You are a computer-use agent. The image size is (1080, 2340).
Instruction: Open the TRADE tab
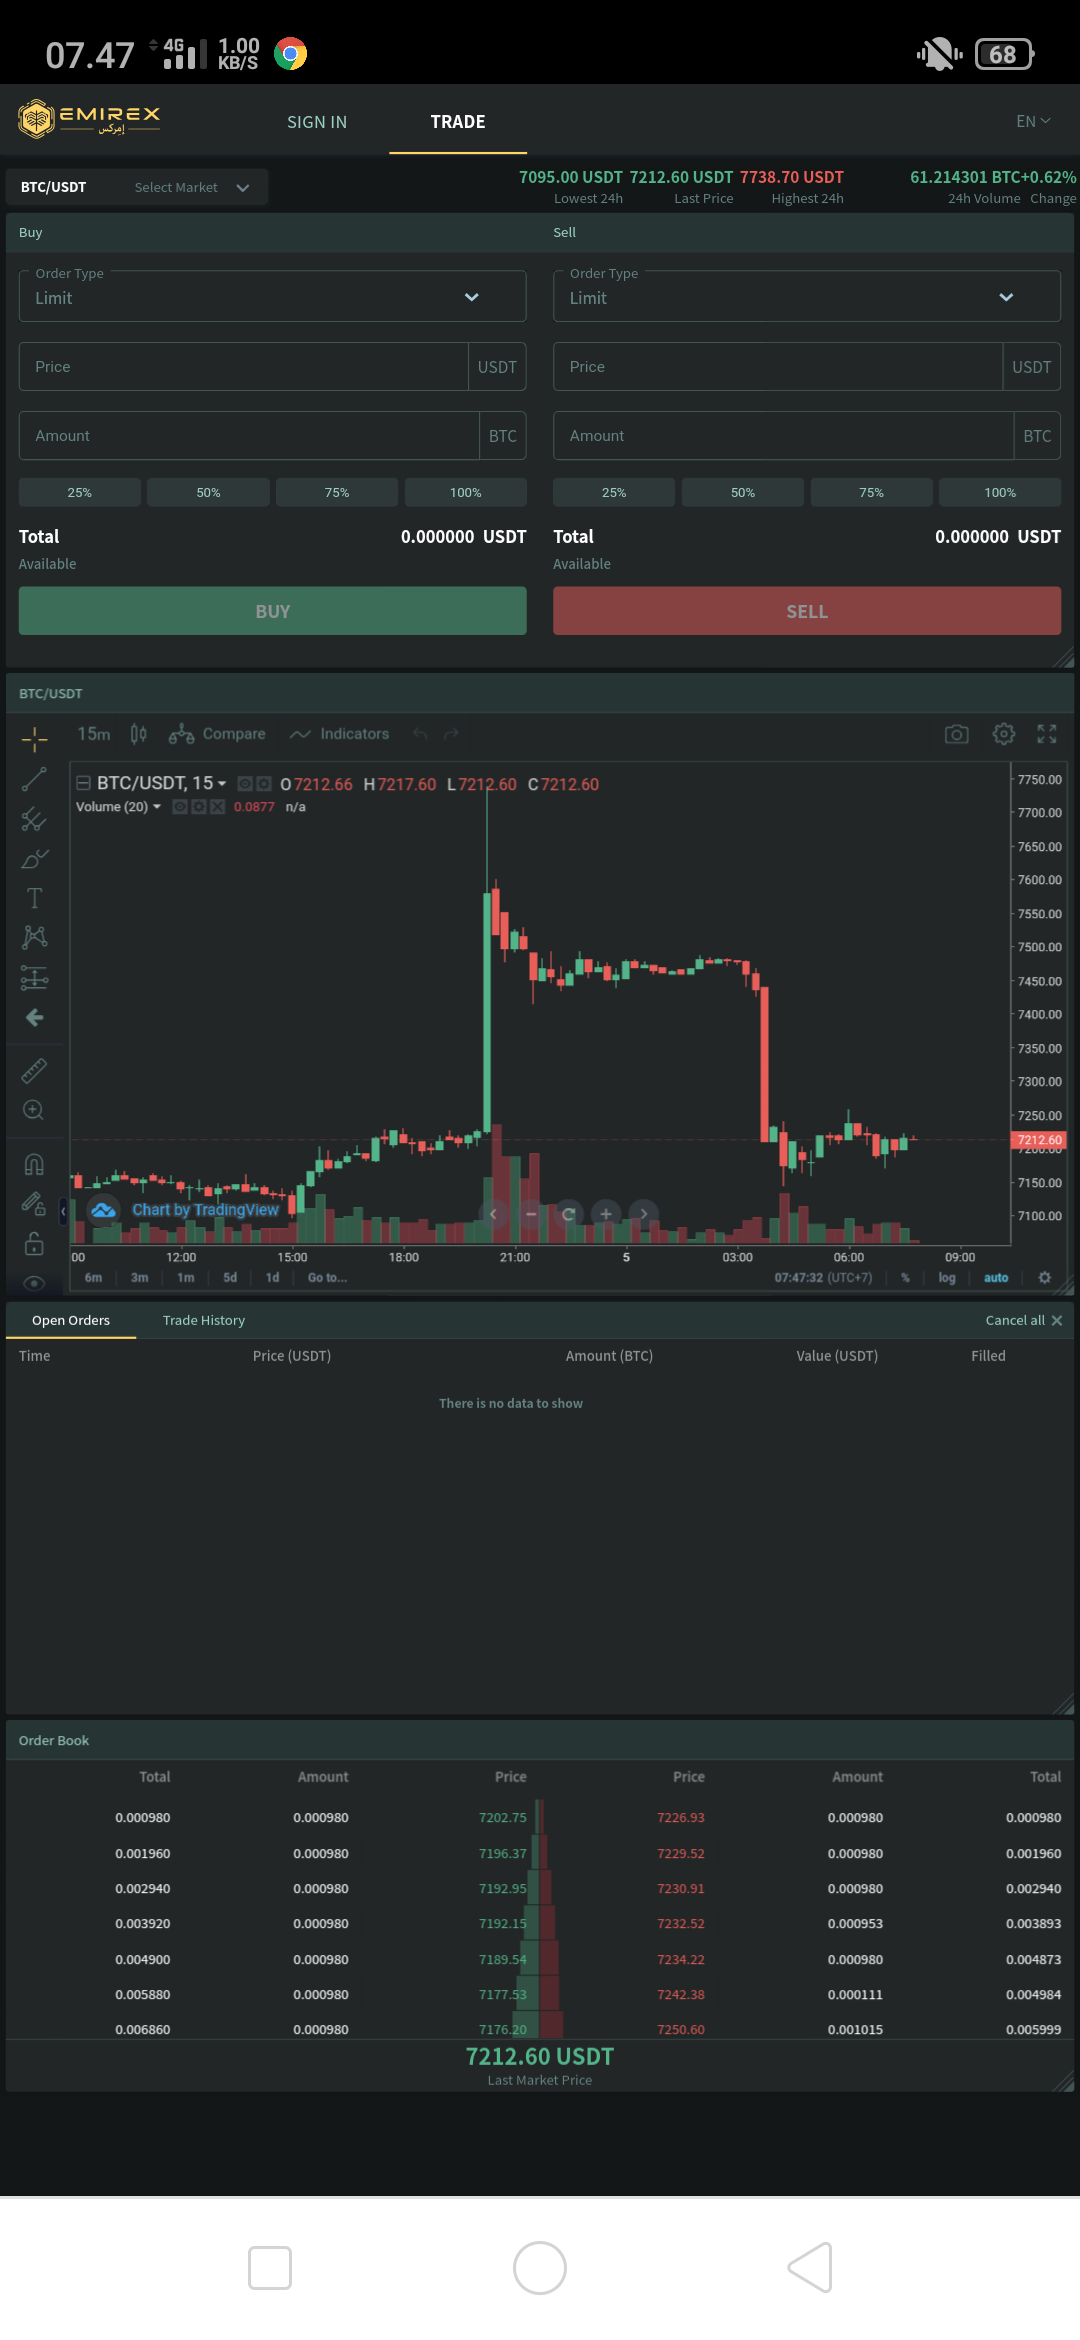(458, 122)
